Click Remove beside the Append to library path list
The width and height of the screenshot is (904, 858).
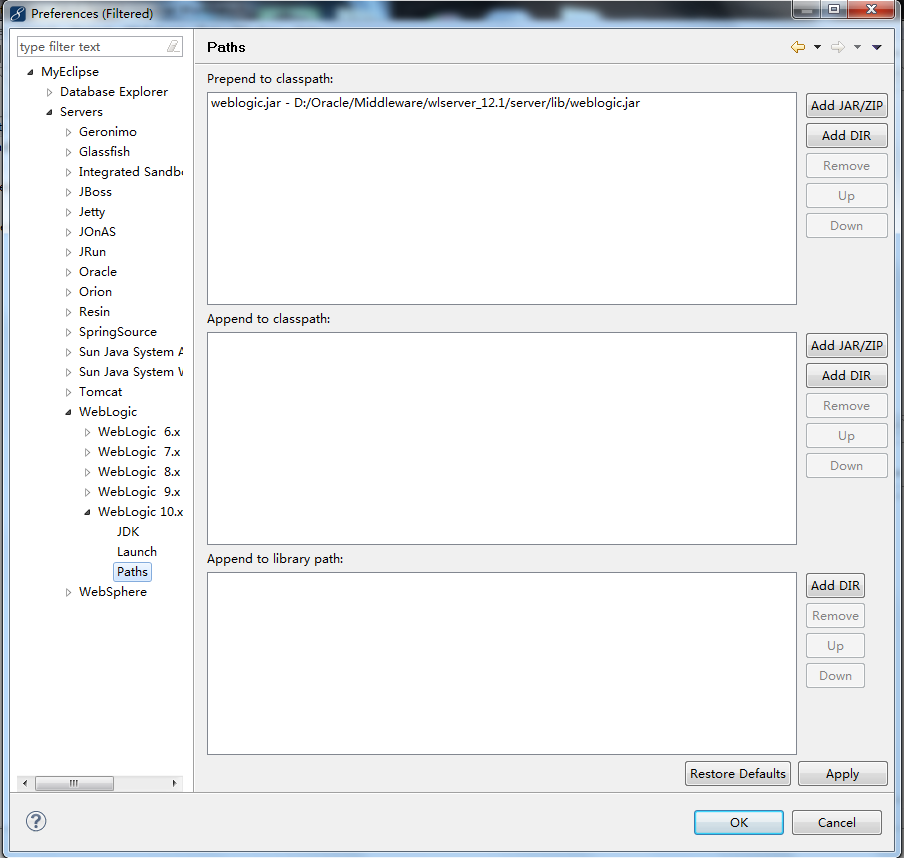pos(835,615)
